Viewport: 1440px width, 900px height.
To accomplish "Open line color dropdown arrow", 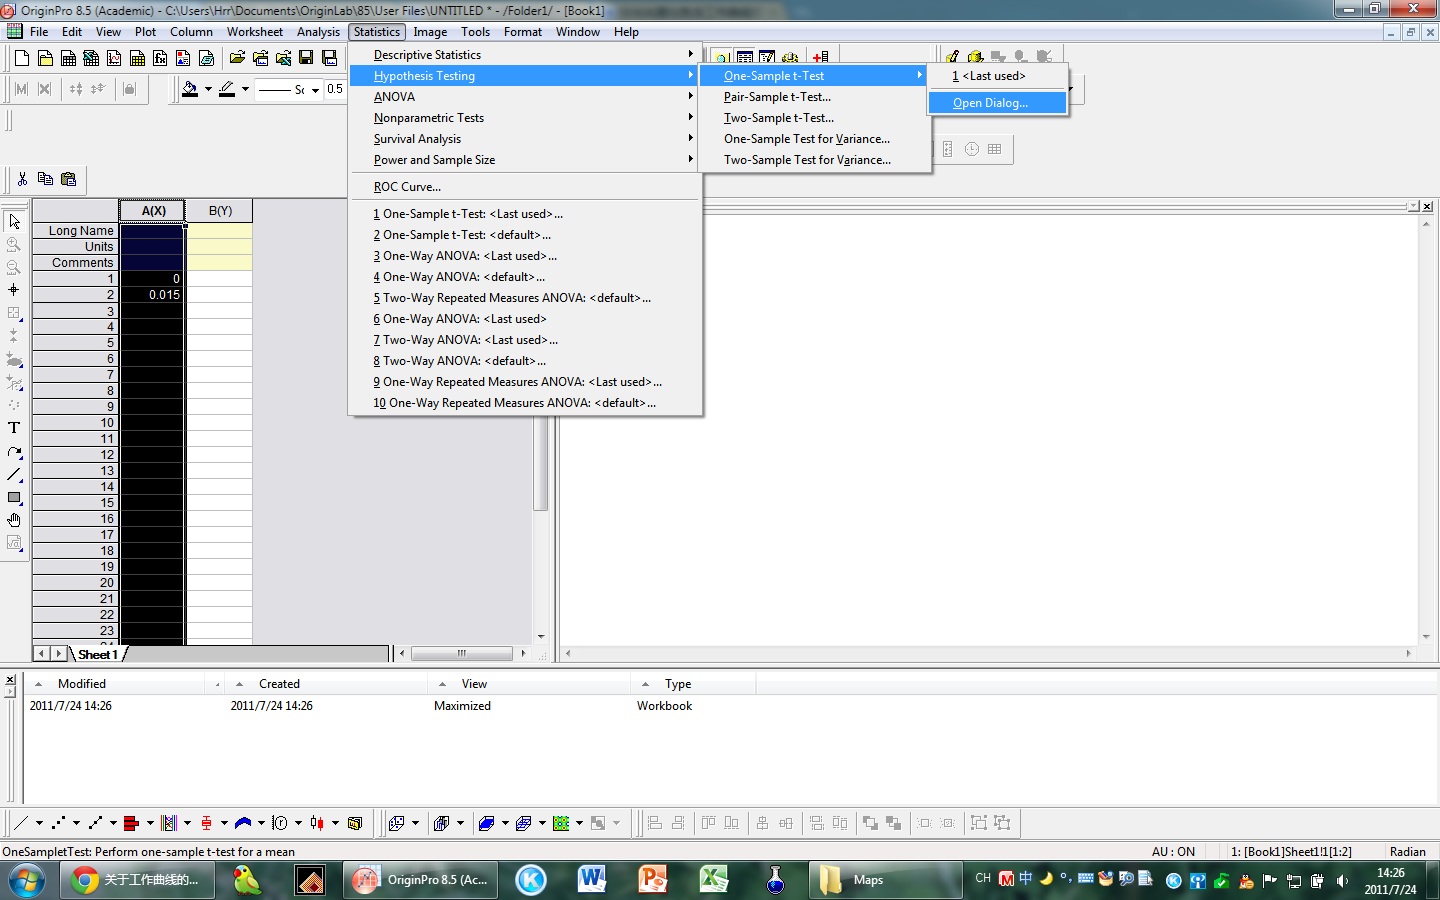I will pyautogui.click(x=245, y=89).
